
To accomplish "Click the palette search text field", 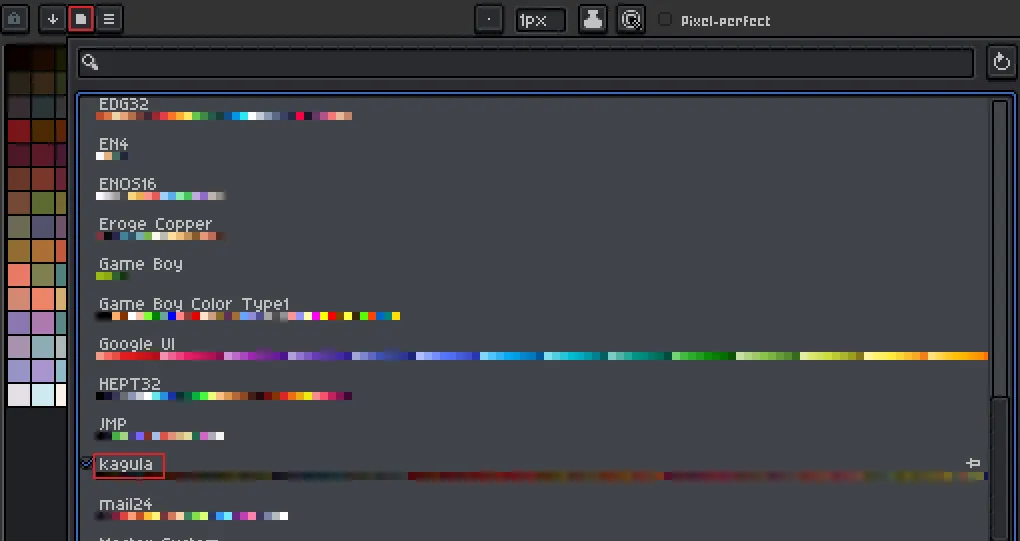I will point(538,62).
